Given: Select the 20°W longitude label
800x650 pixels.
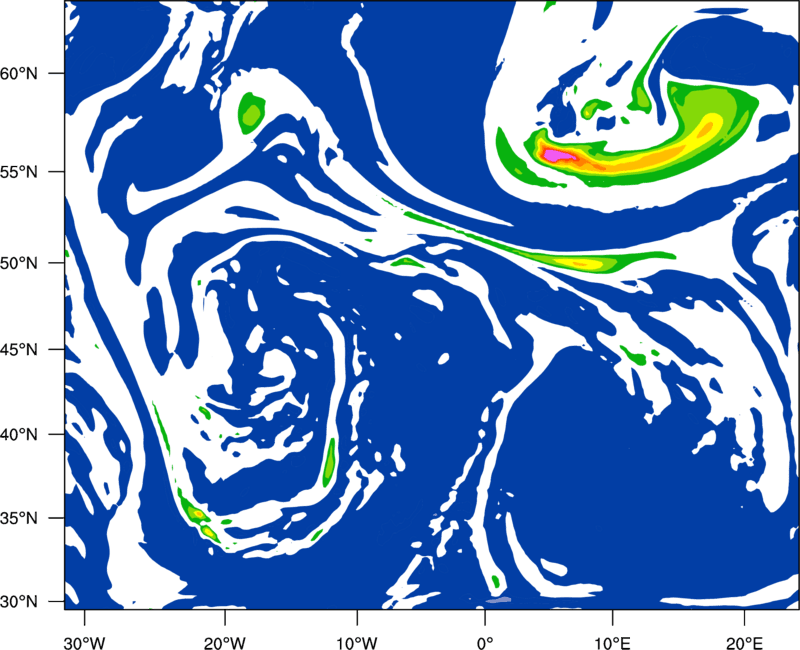Looking at the screenshot, I should [x=224, y=643].
